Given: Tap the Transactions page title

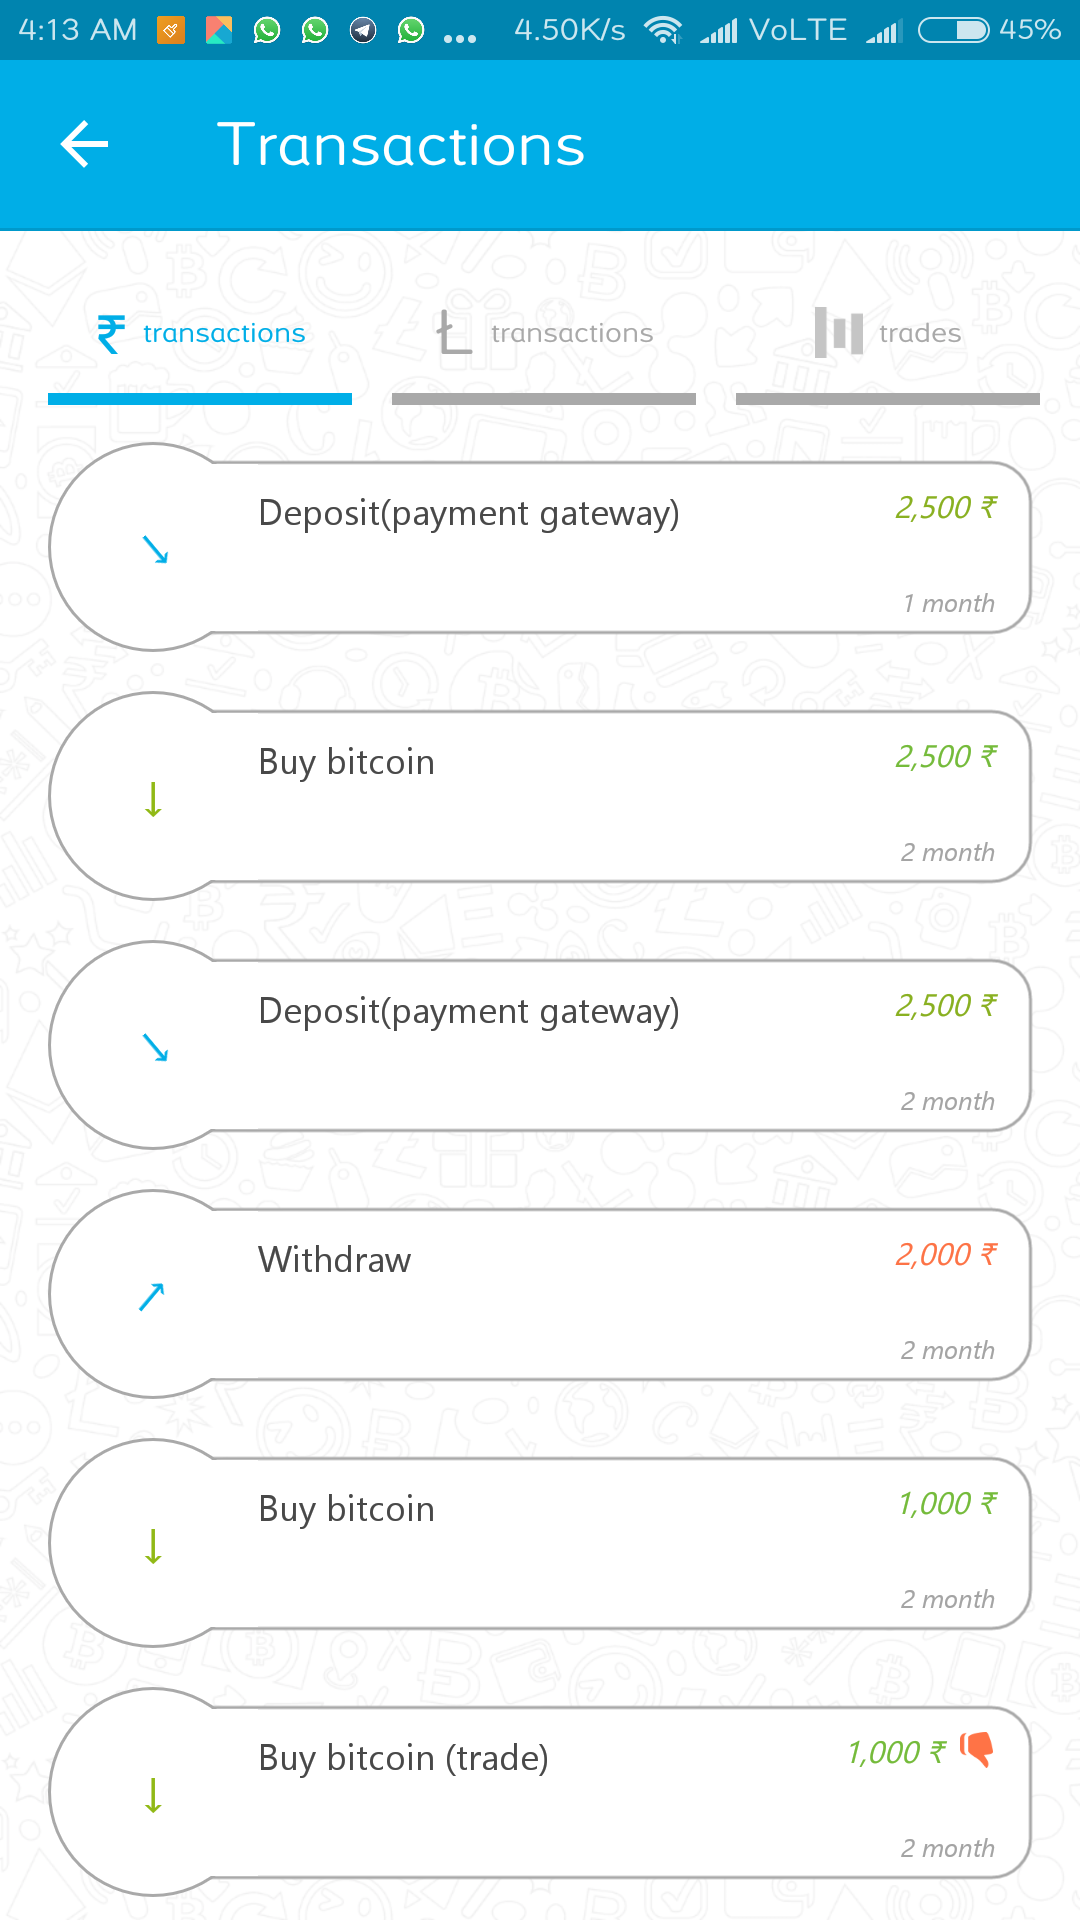Looking at the screenshot, I should coord(401,145).
